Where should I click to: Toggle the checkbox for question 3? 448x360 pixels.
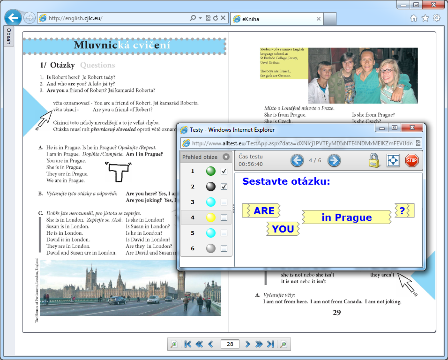tap(224, 202)
